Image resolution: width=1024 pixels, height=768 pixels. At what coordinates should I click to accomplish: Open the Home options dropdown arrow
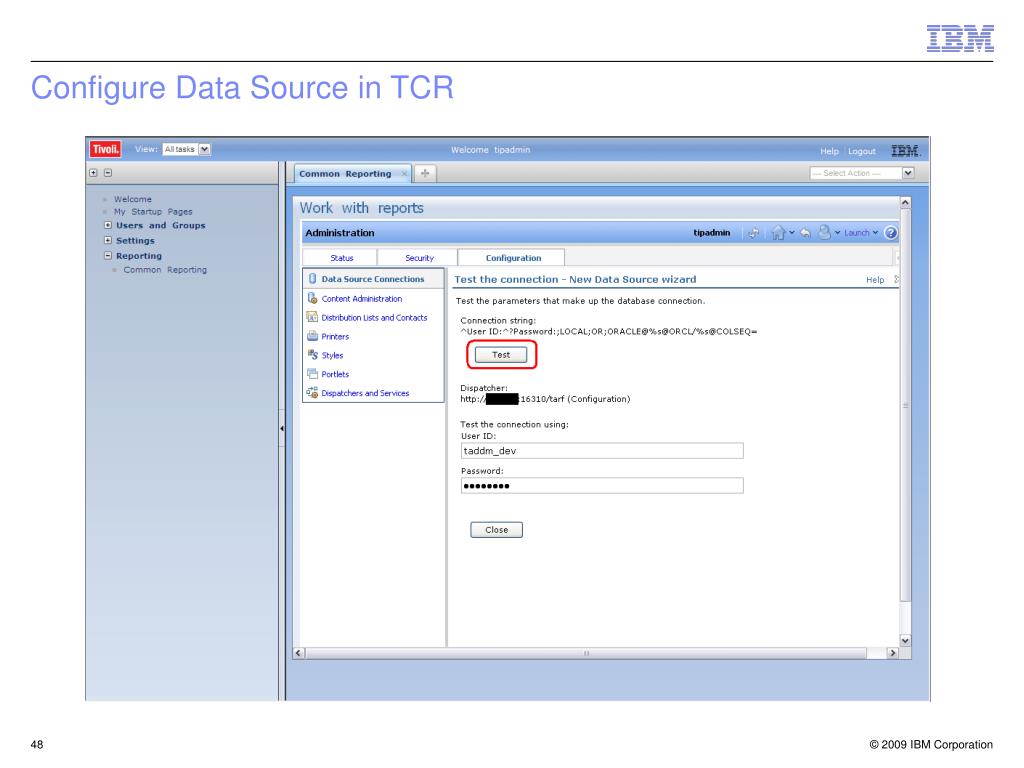[792, 232]
